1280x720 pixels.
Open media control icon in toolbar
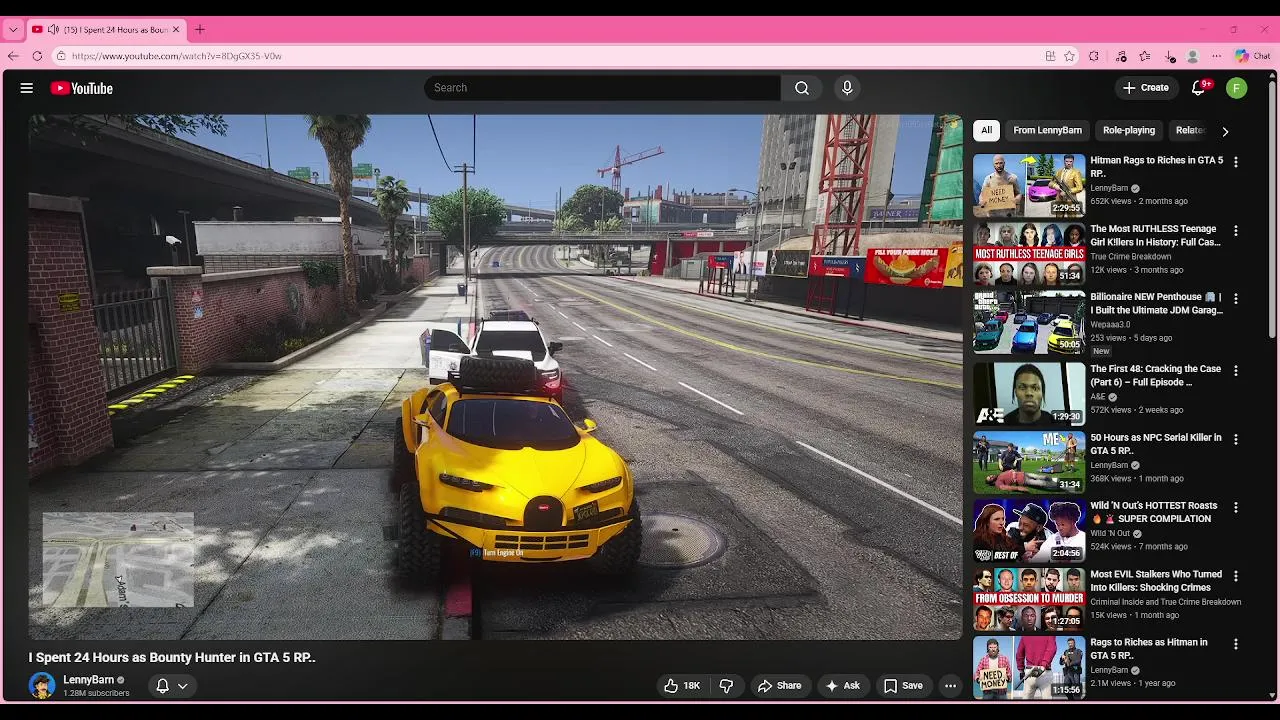pyautogui.click(x=1121, y=56)
